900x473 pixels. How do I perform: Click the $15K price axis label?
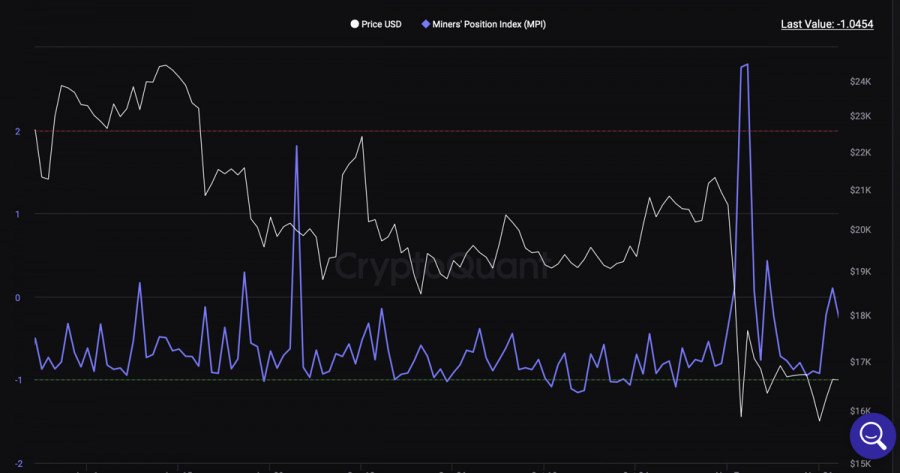(861, 464)
